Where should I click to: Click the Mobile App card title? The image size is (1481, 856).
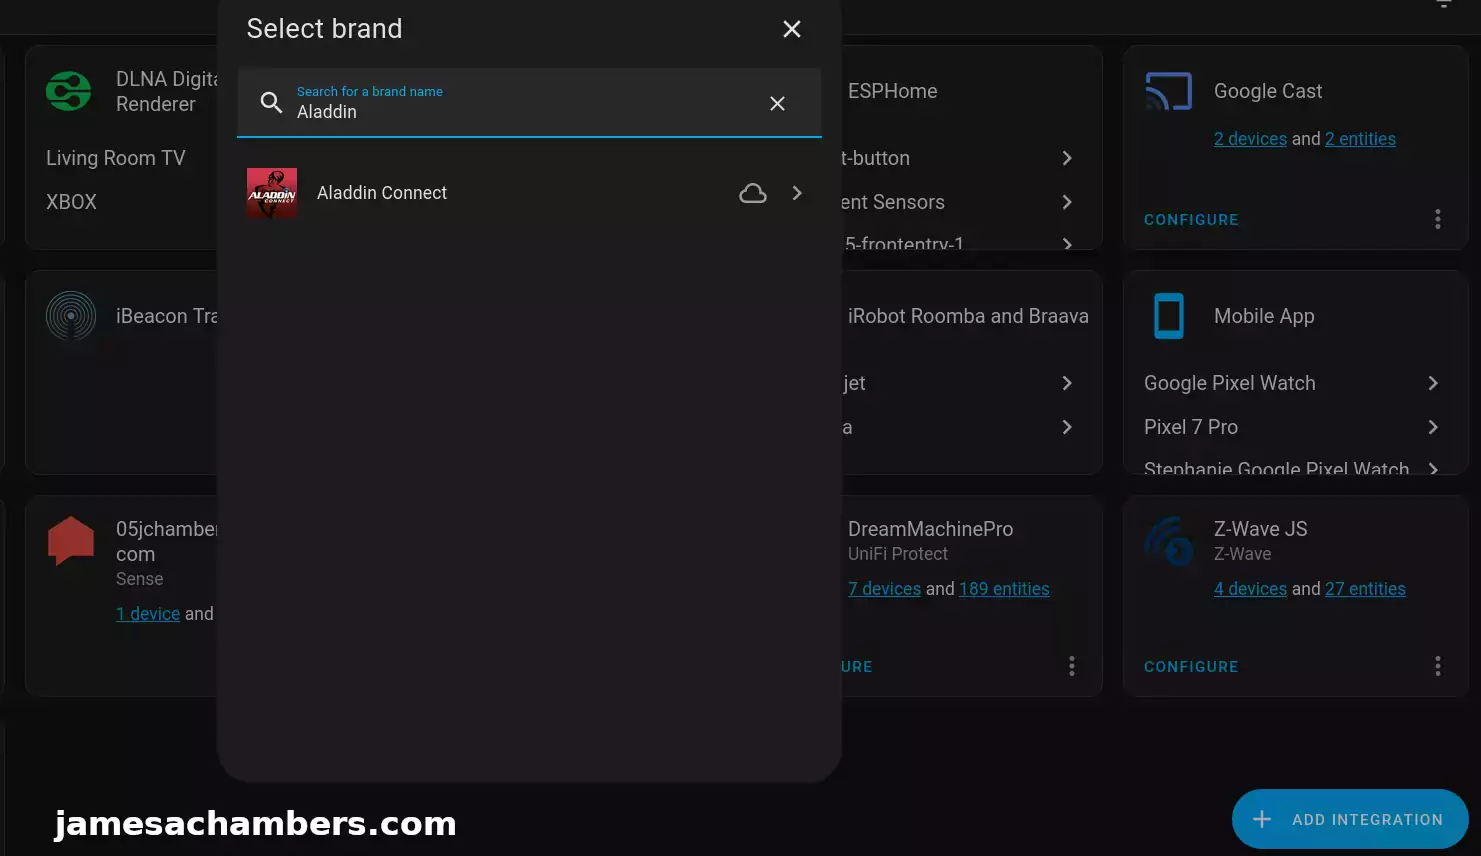click(x=1264, y=316)
